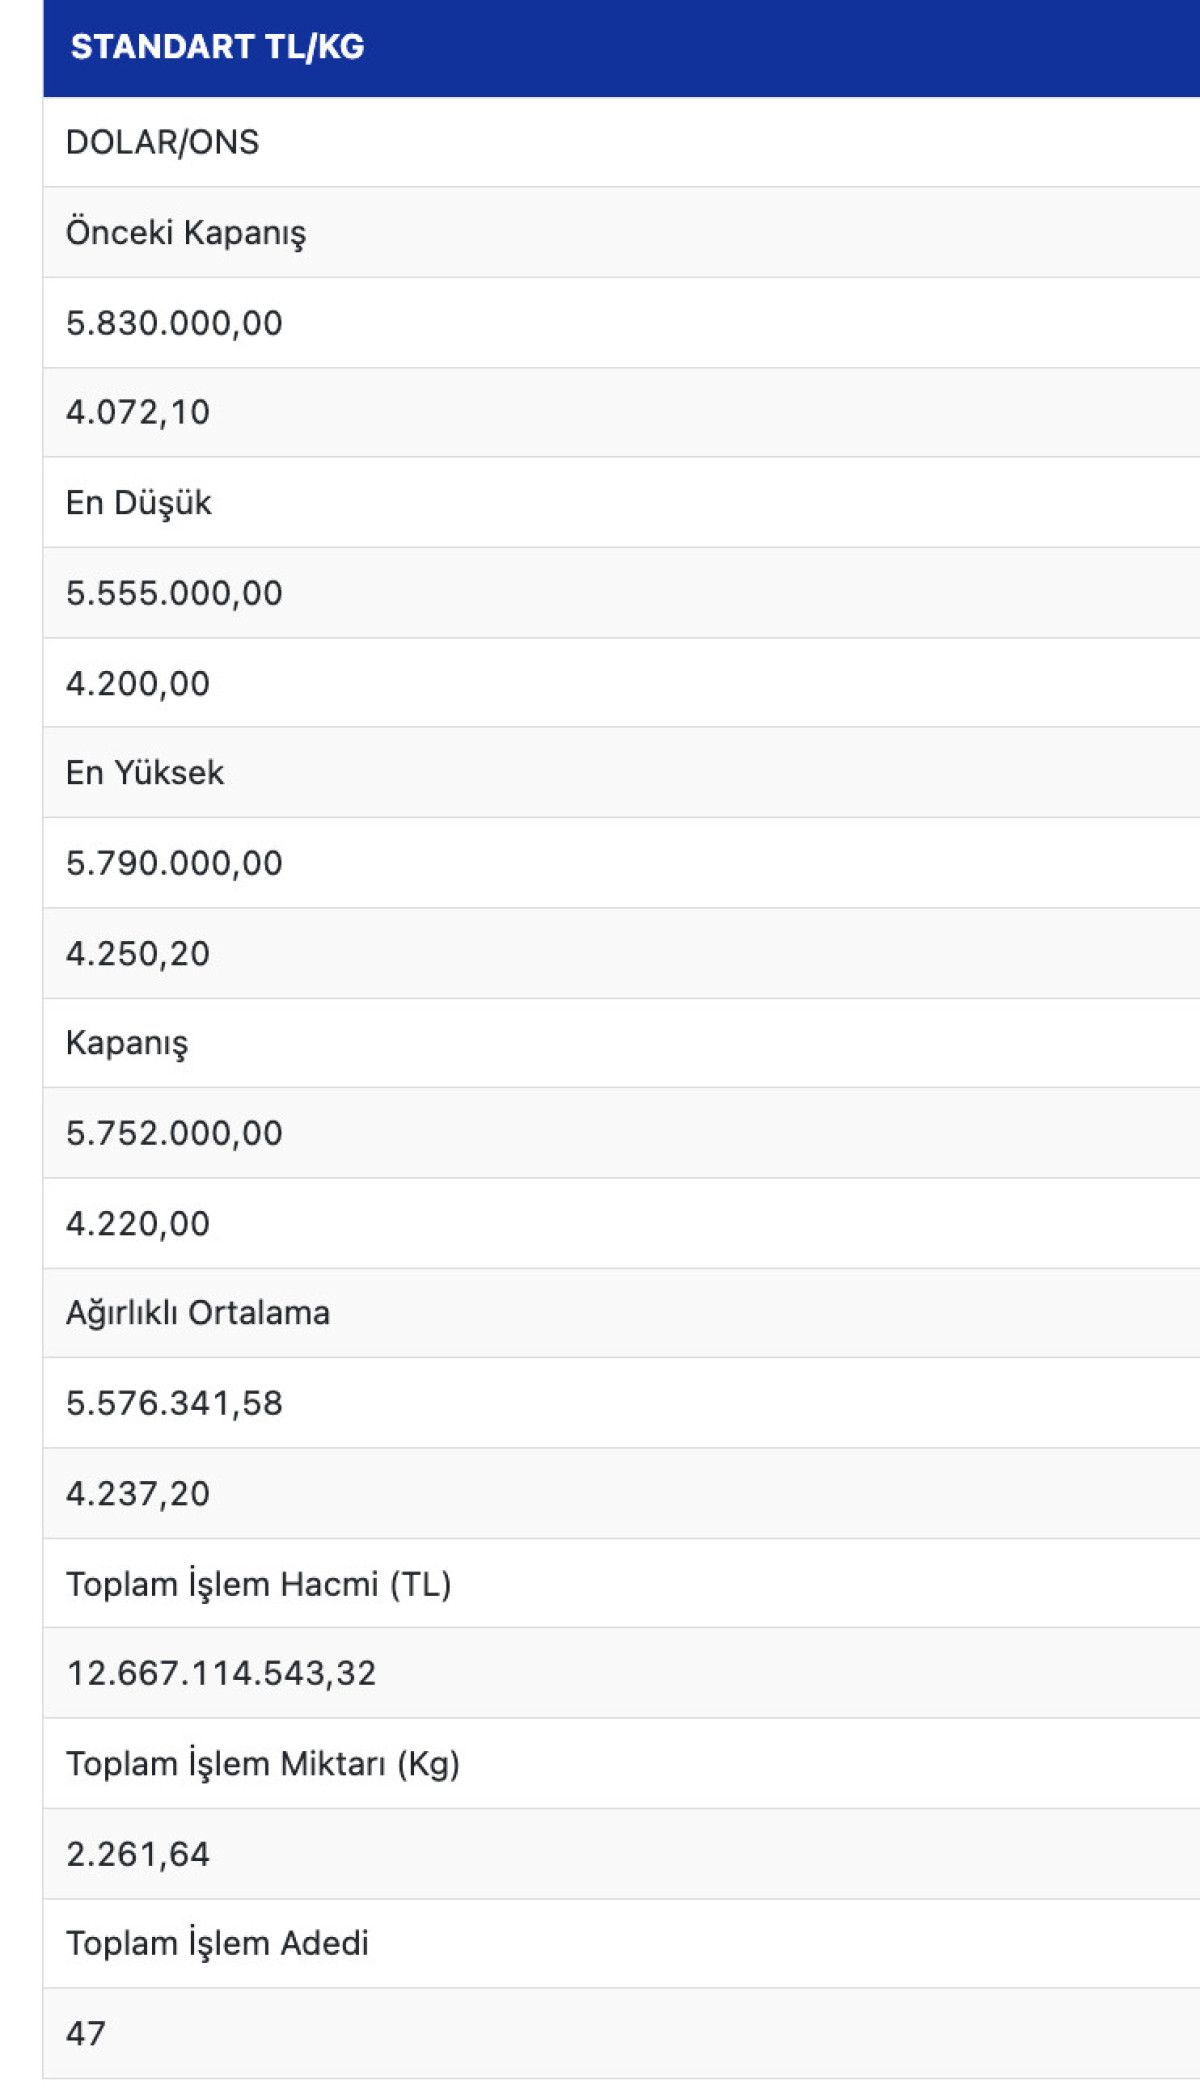Click the Önceki Kapanış label
The image size is (1200, 2089).
[x=186, y=232]
